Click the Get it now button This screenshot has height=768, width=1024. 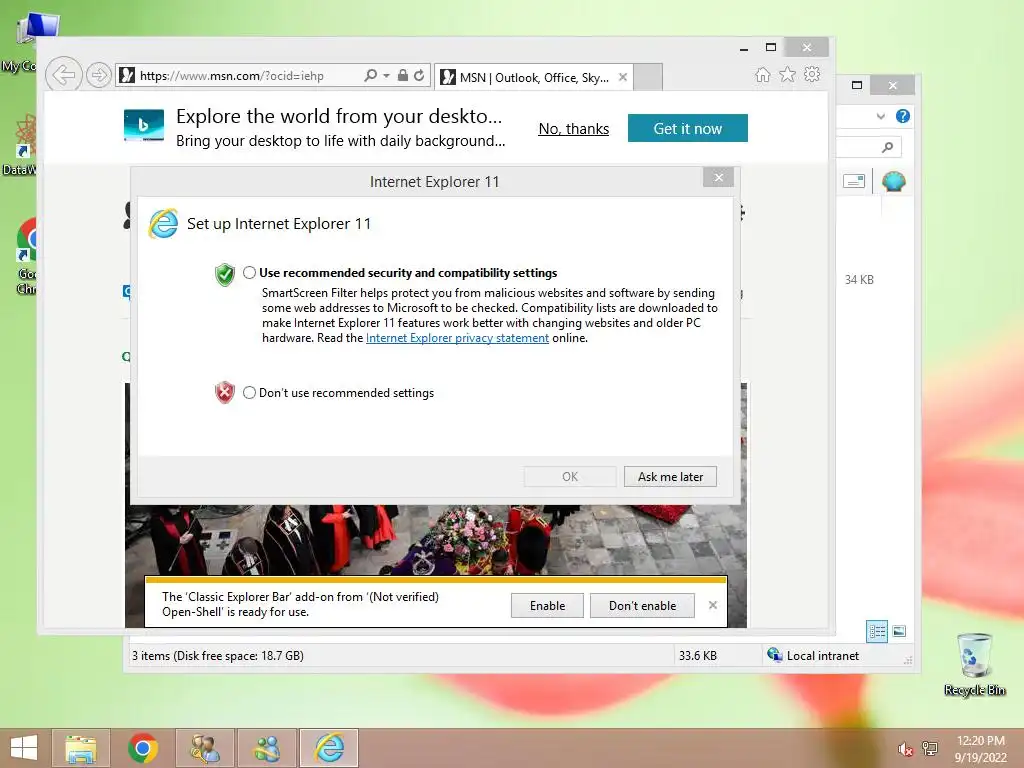point(688,129)
